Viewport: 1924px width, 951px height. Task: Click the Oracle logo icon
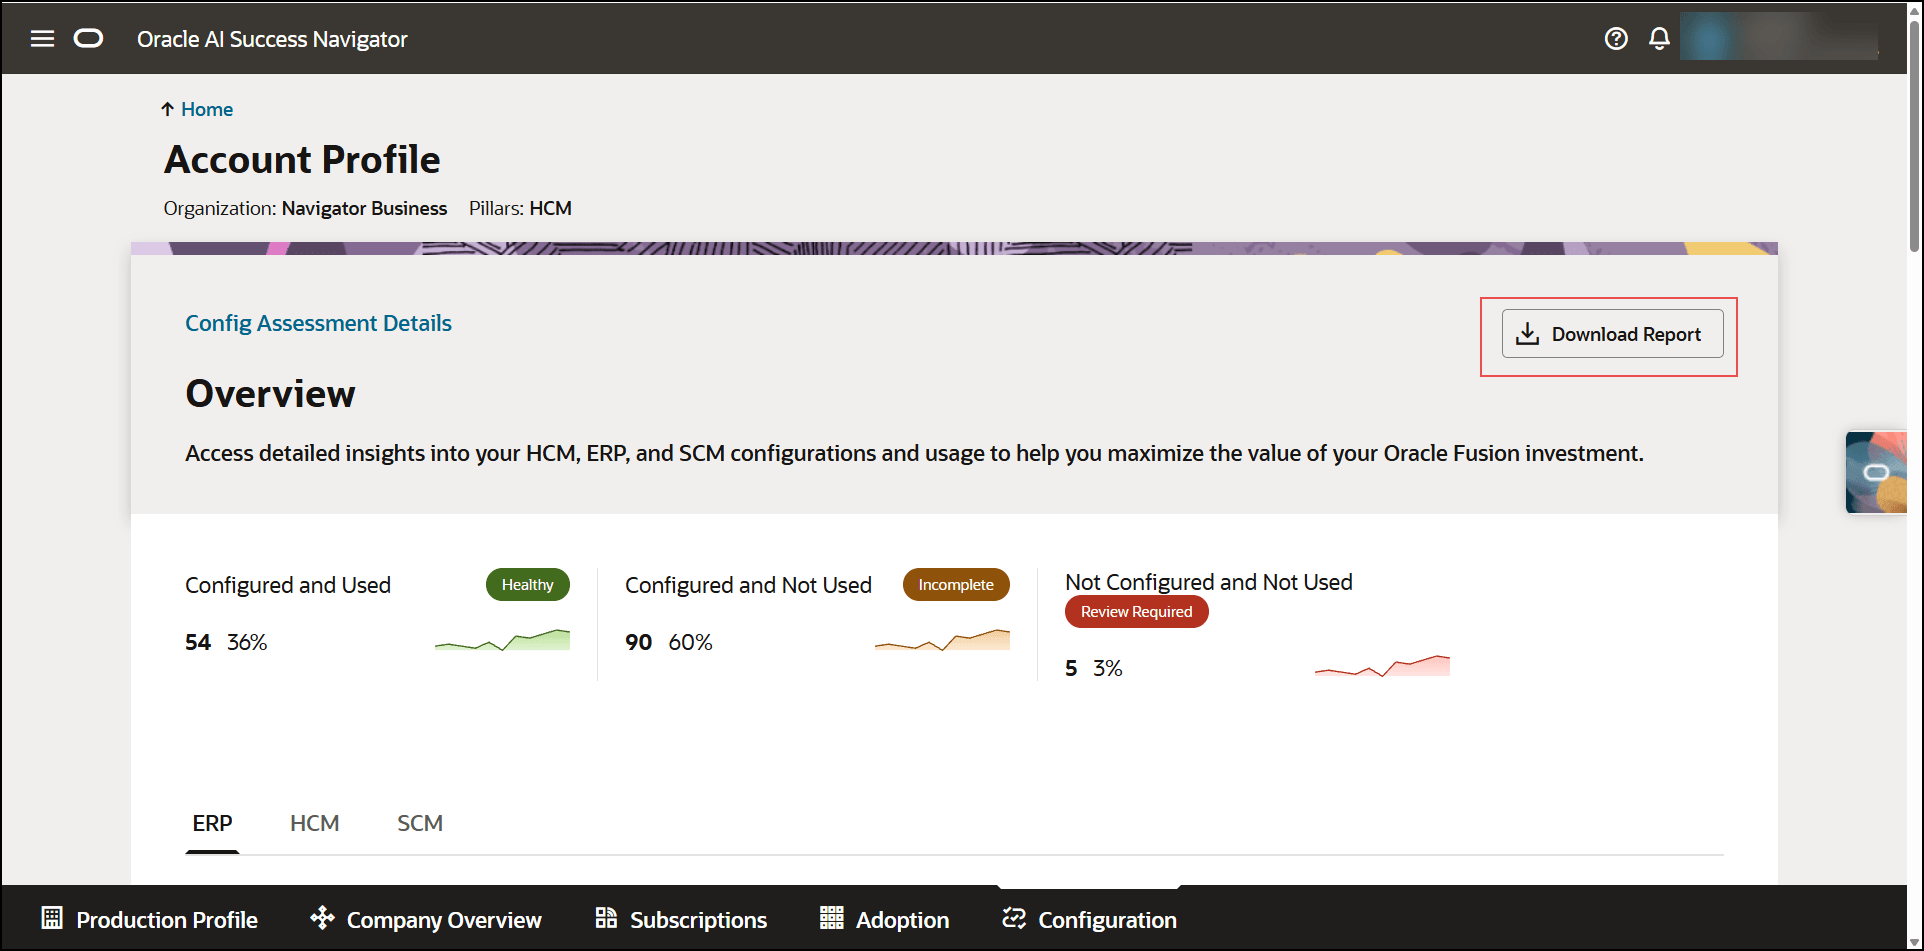[89, 39]
